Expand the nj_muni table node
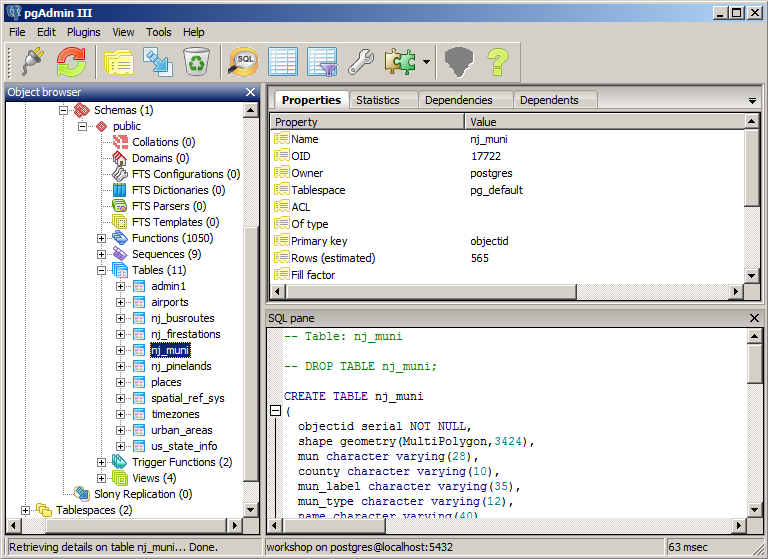The image size is (768, 559). pyautogui.click(x=120, y=350)
